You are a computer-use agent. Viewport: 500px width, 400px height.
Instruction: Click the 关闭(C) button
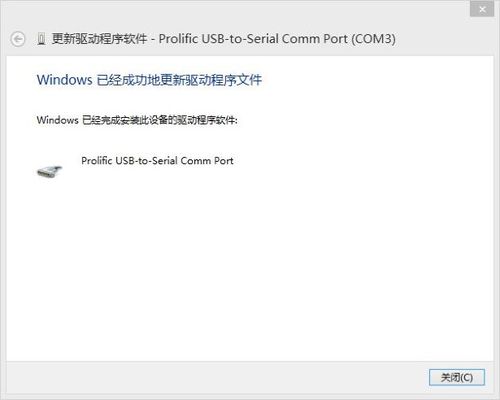coord(457,377)
